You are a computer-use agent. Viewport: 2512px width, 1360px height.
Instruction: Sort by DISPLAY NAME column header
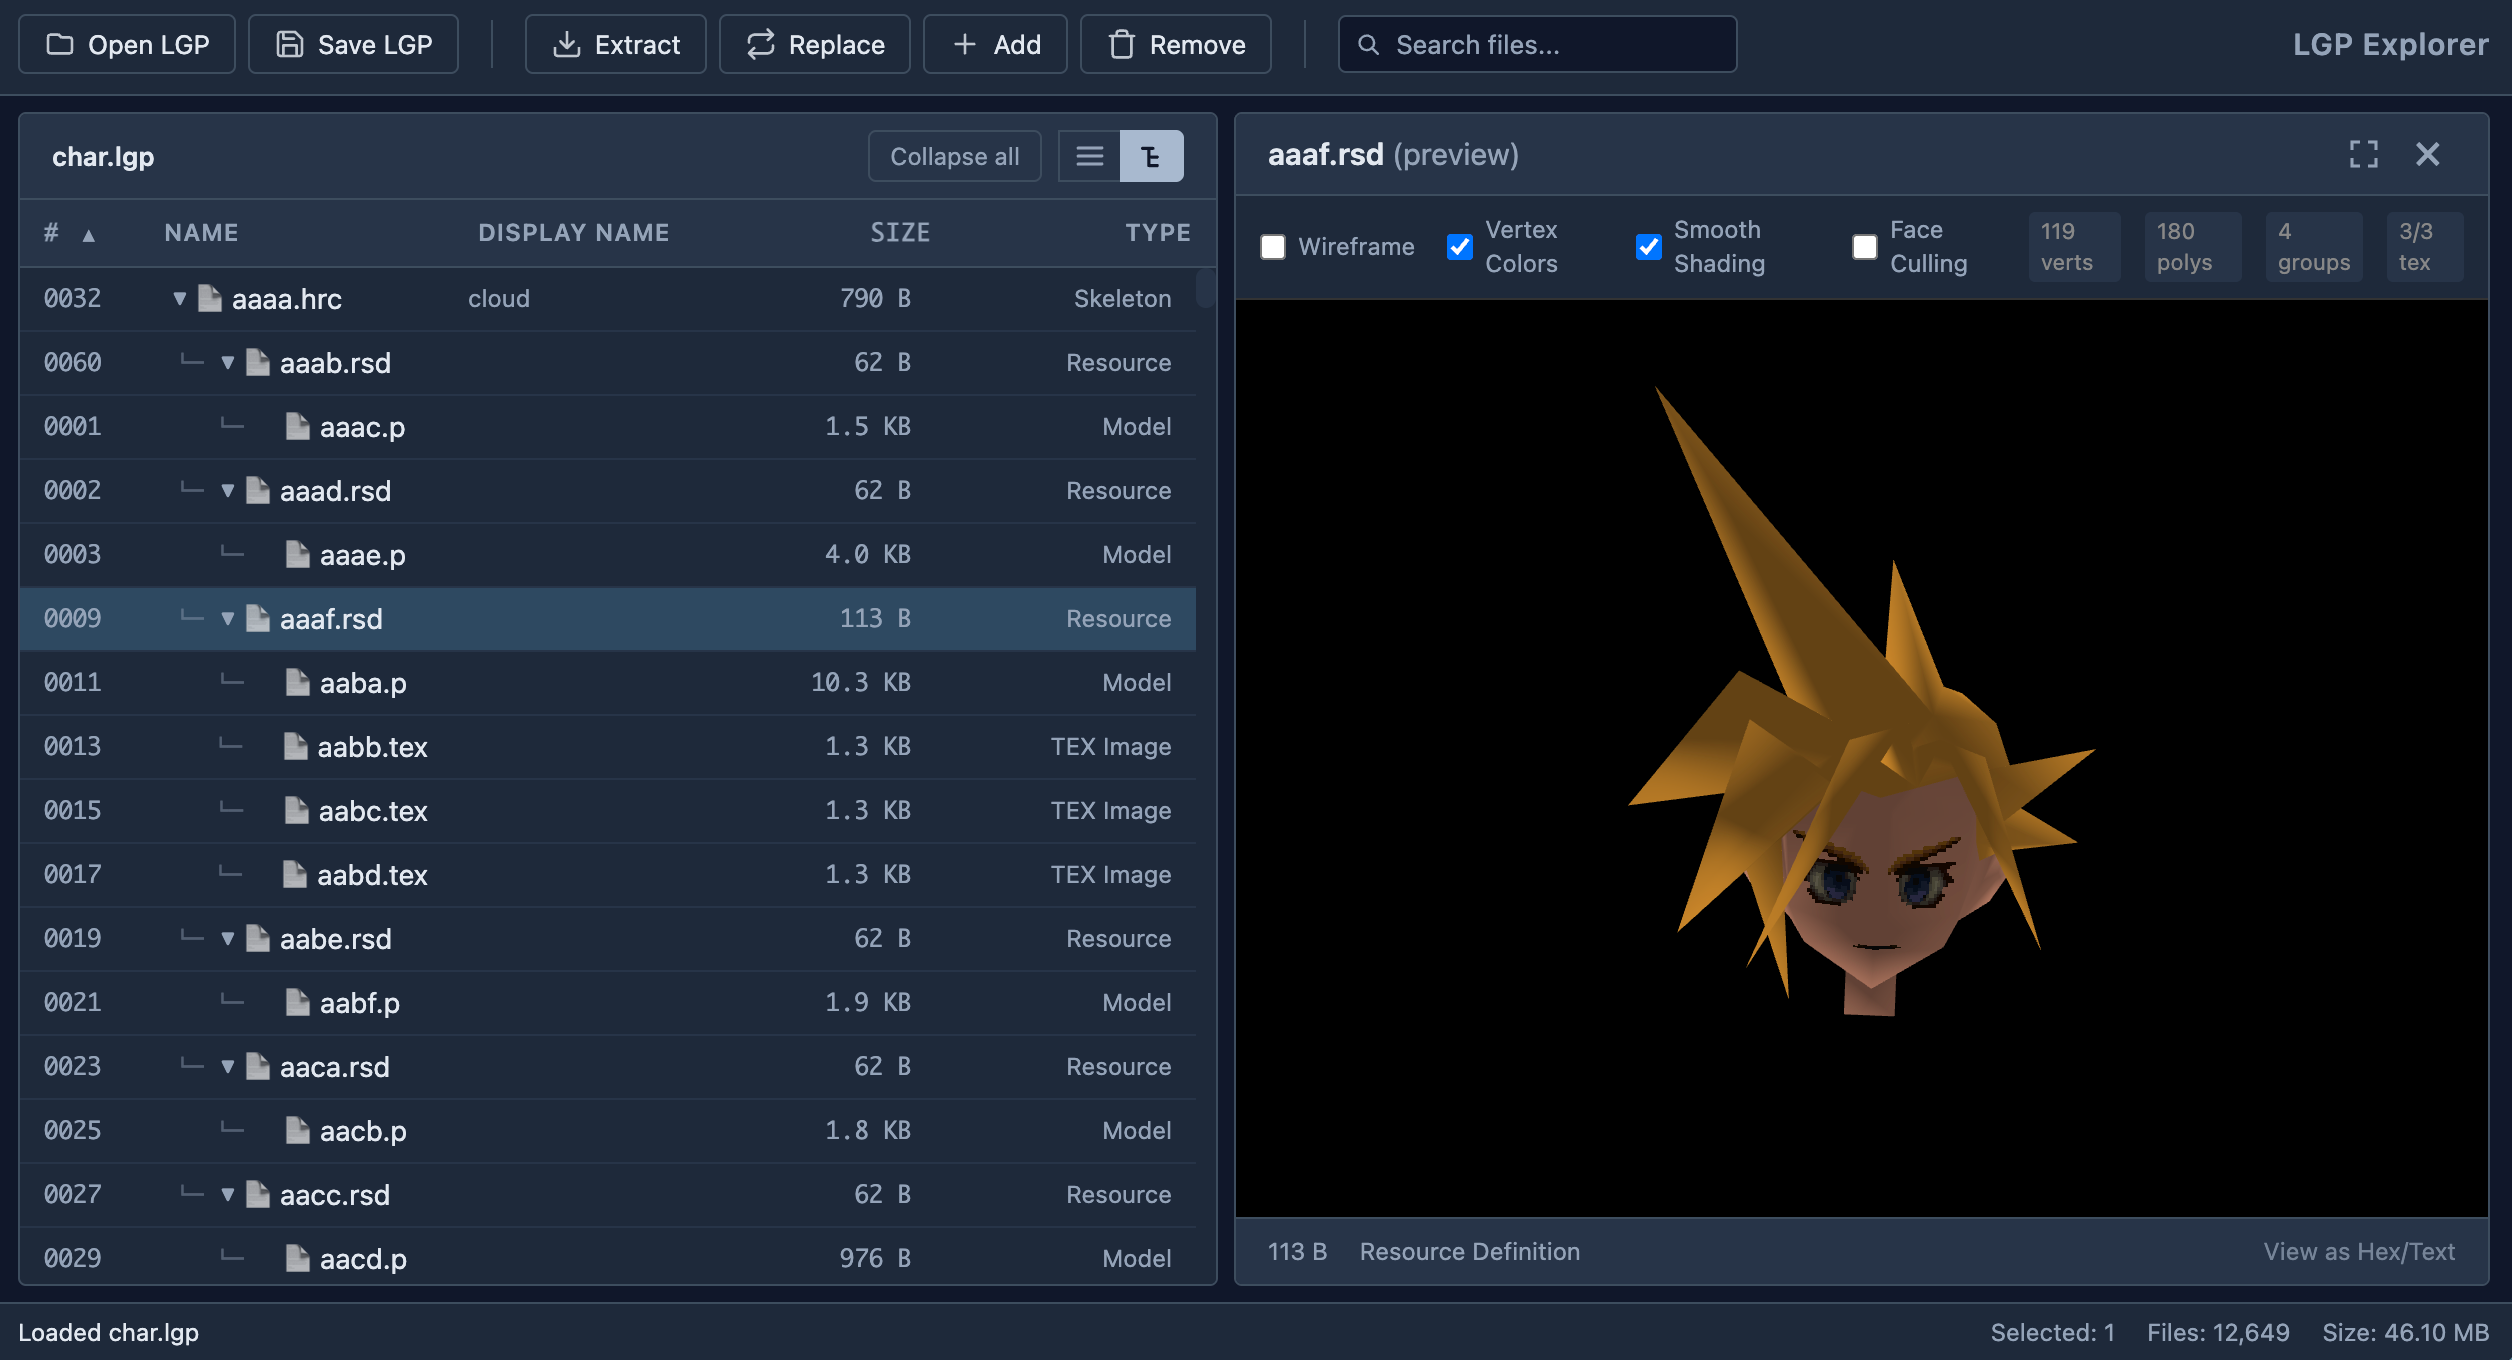tap(573, 233)
